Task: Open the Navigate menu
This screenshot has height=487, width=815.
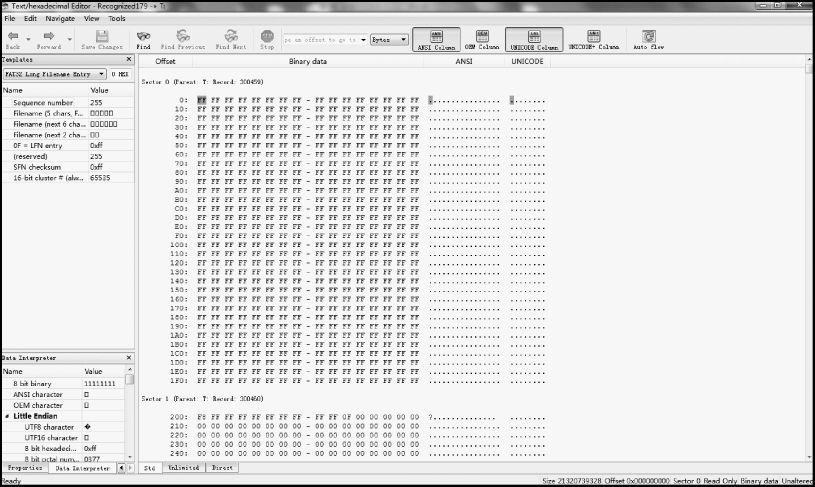Action: [x=60, y=18]
